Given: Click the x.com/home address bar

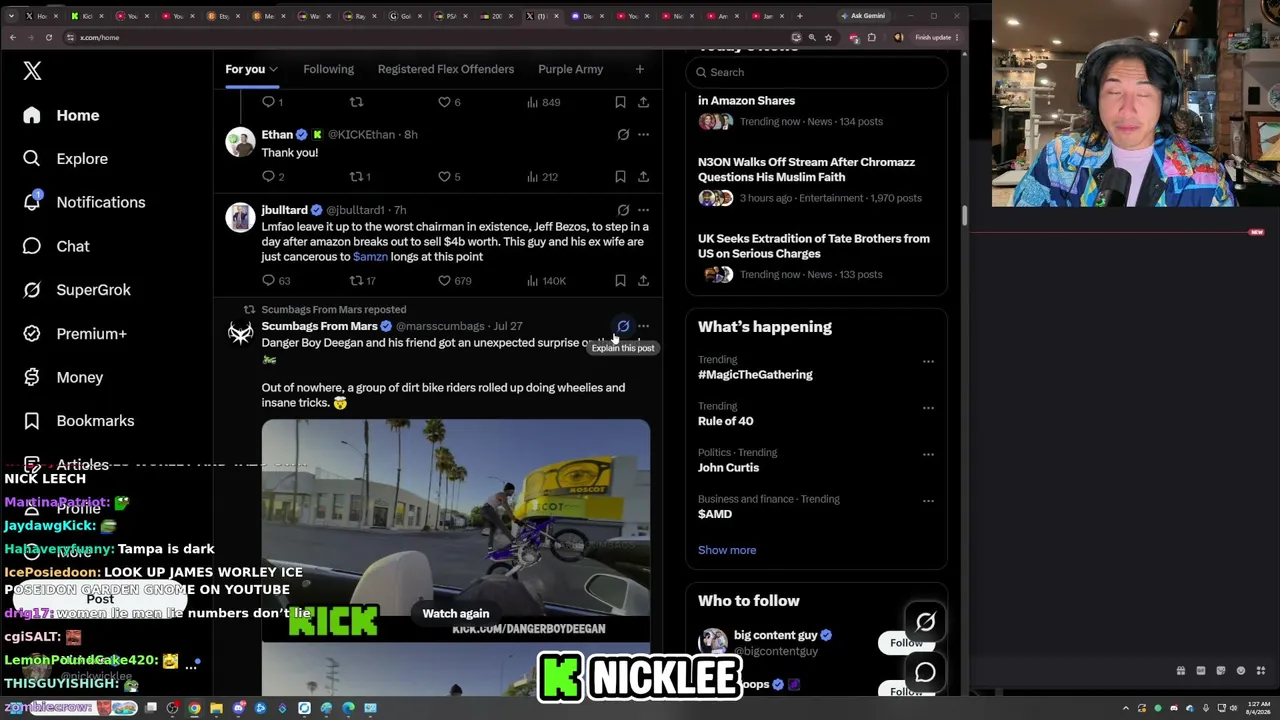Looking at the screenshot, I should tap(425, 37).
